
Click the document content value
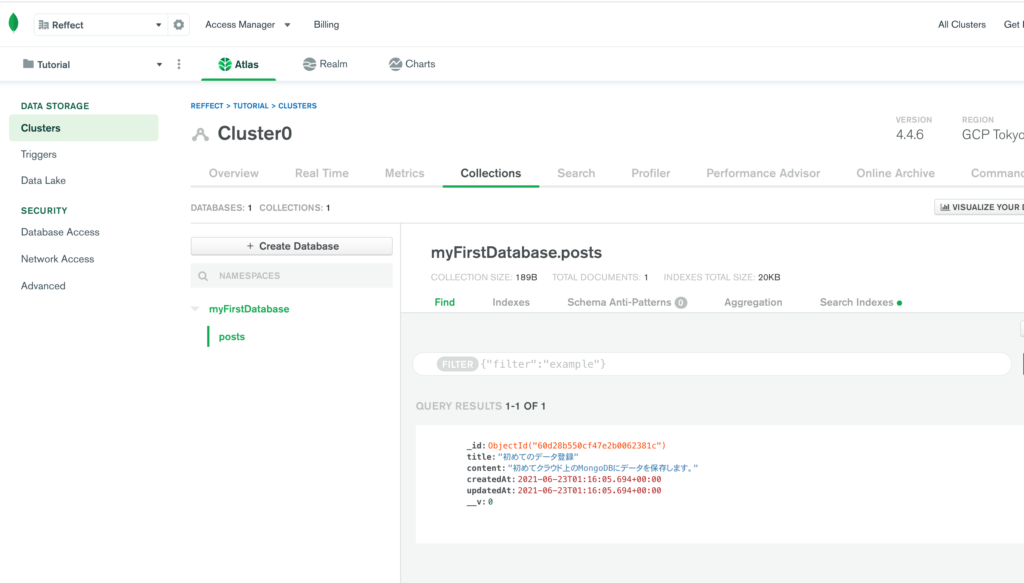[x=603, y=468]
